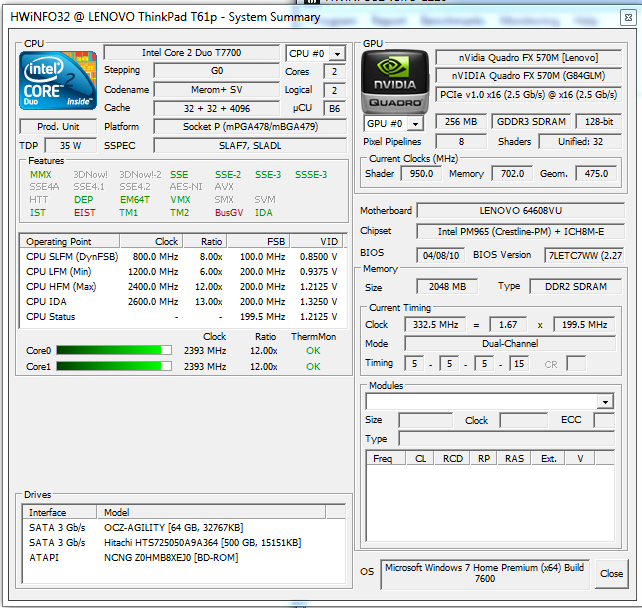The height and width of the screenshot is (608, 642).
Task: Click the OS Windows 7 Home Premium field
Action: coord(485,574)
